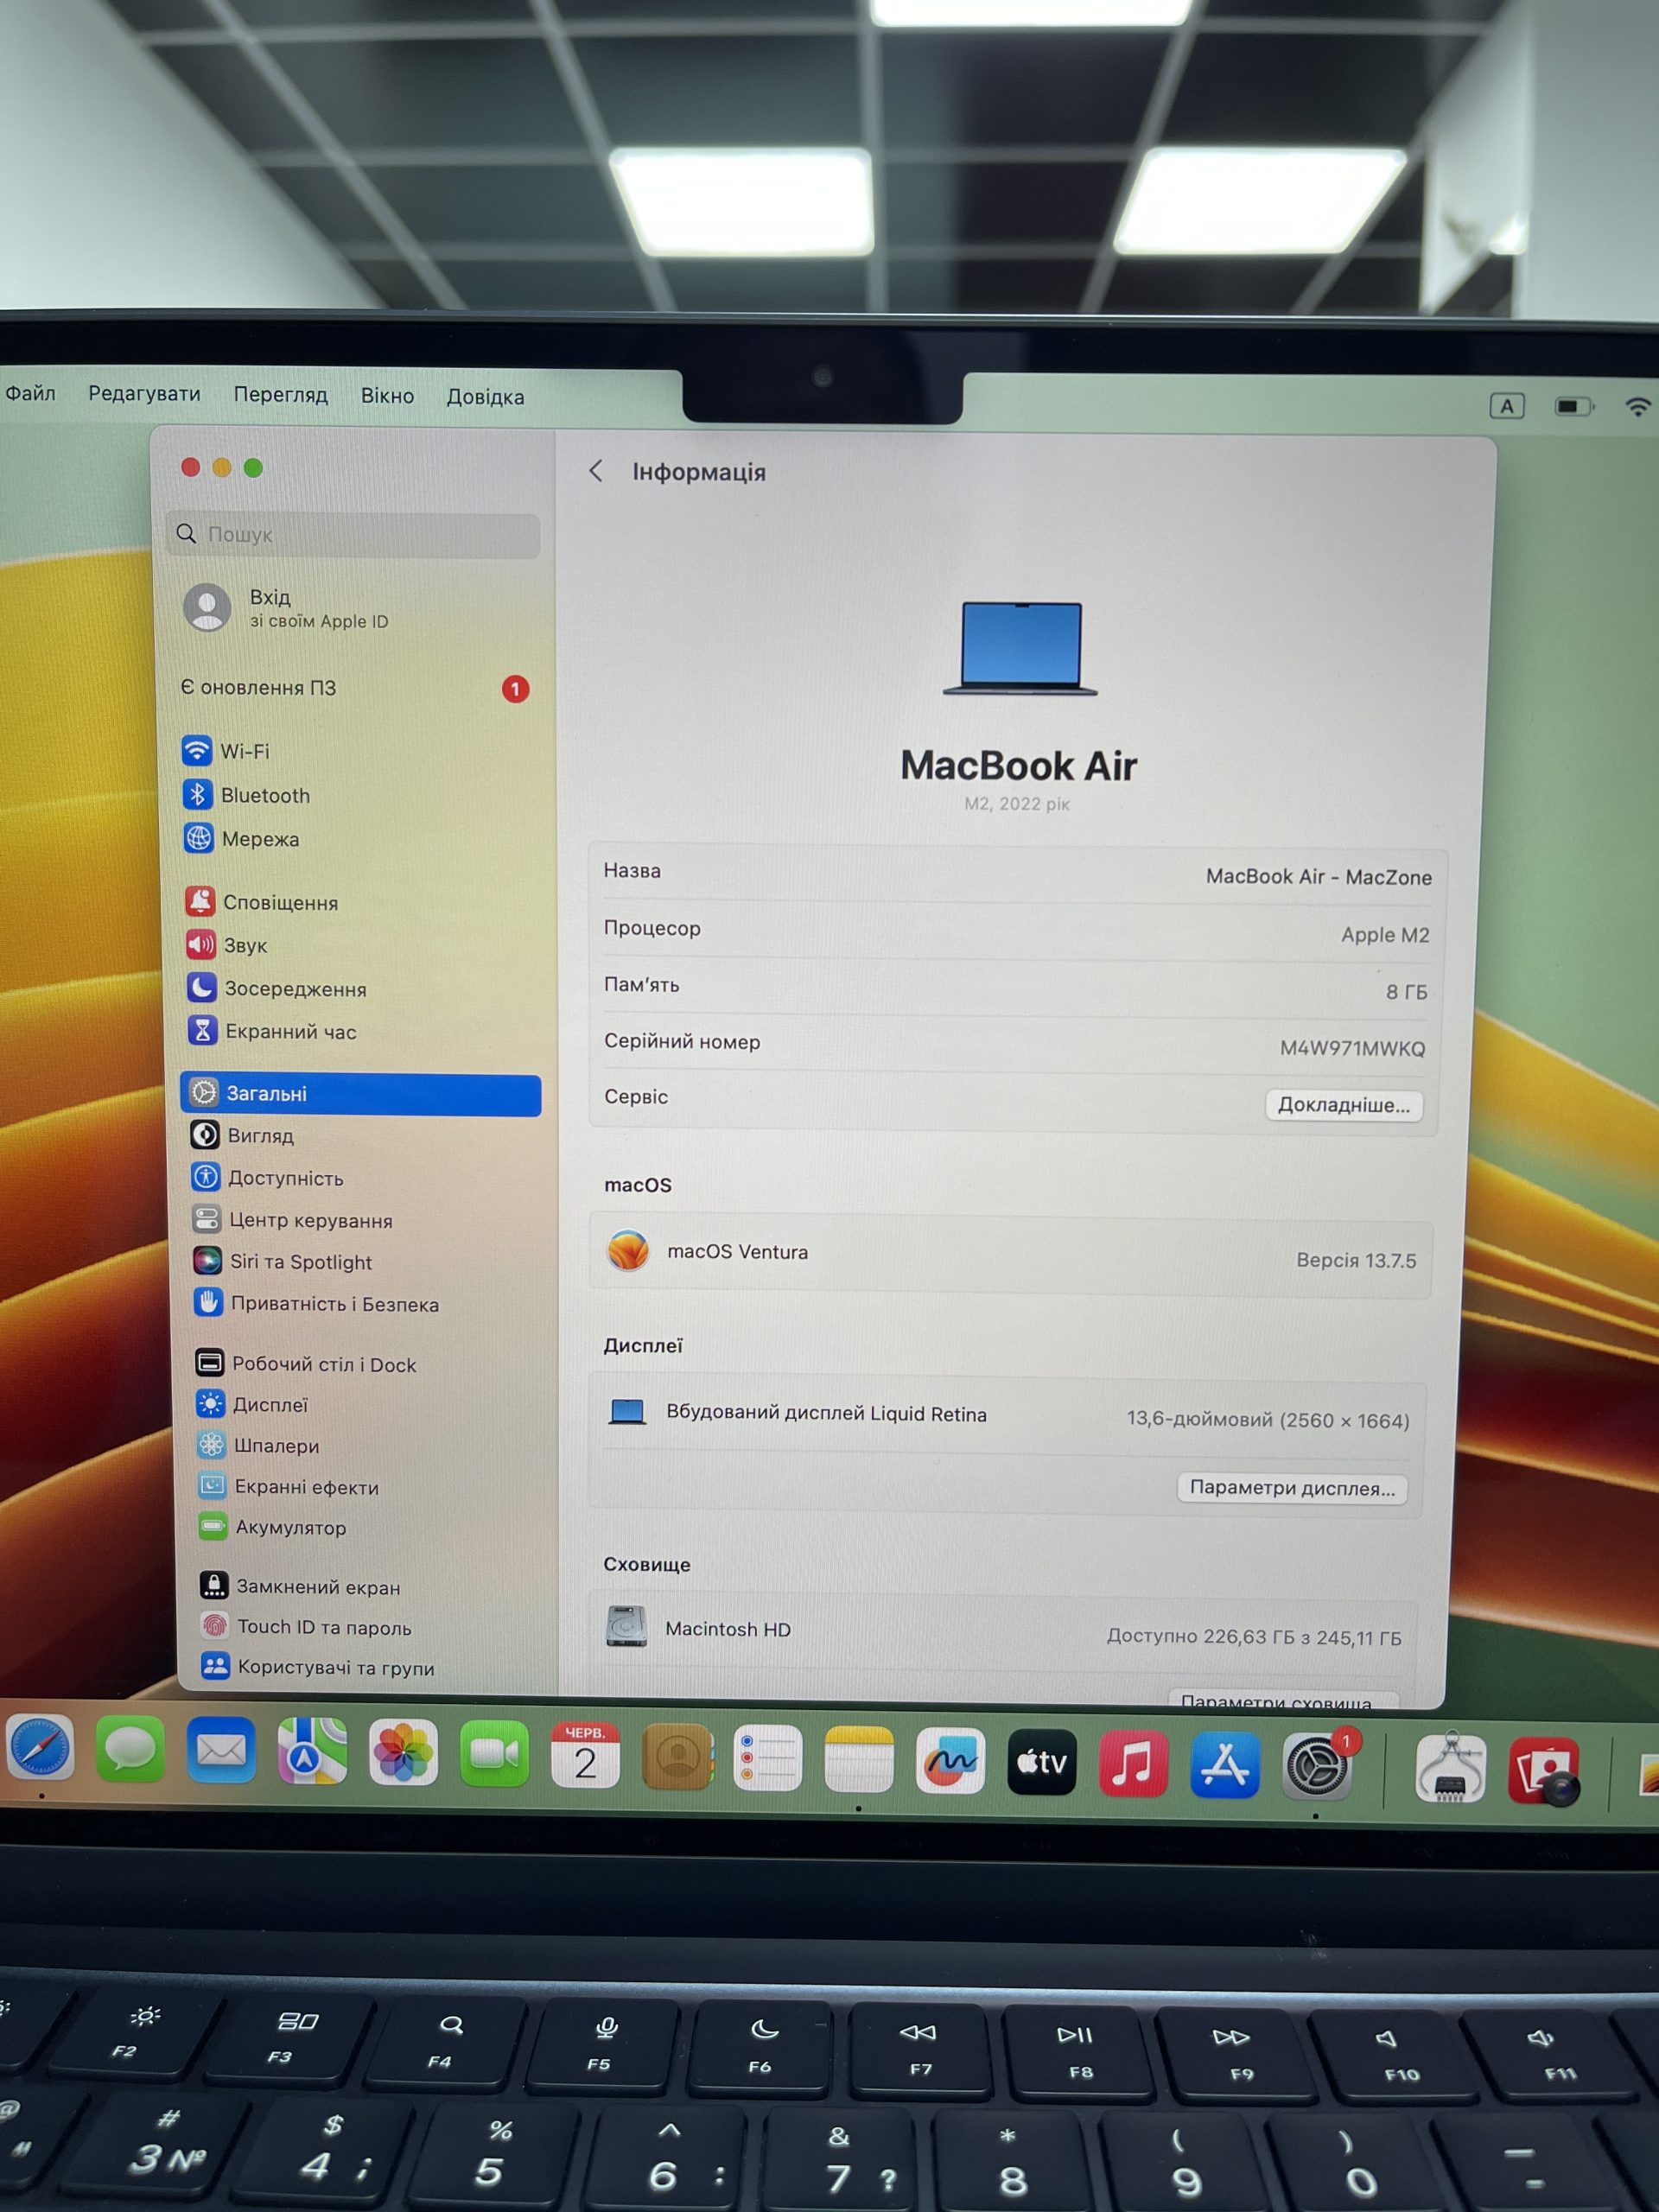Image resolution: width=1659 pixels, height=2212 pixels.
Task: Open Mail from the Dock
Action: pos(221,1751)
